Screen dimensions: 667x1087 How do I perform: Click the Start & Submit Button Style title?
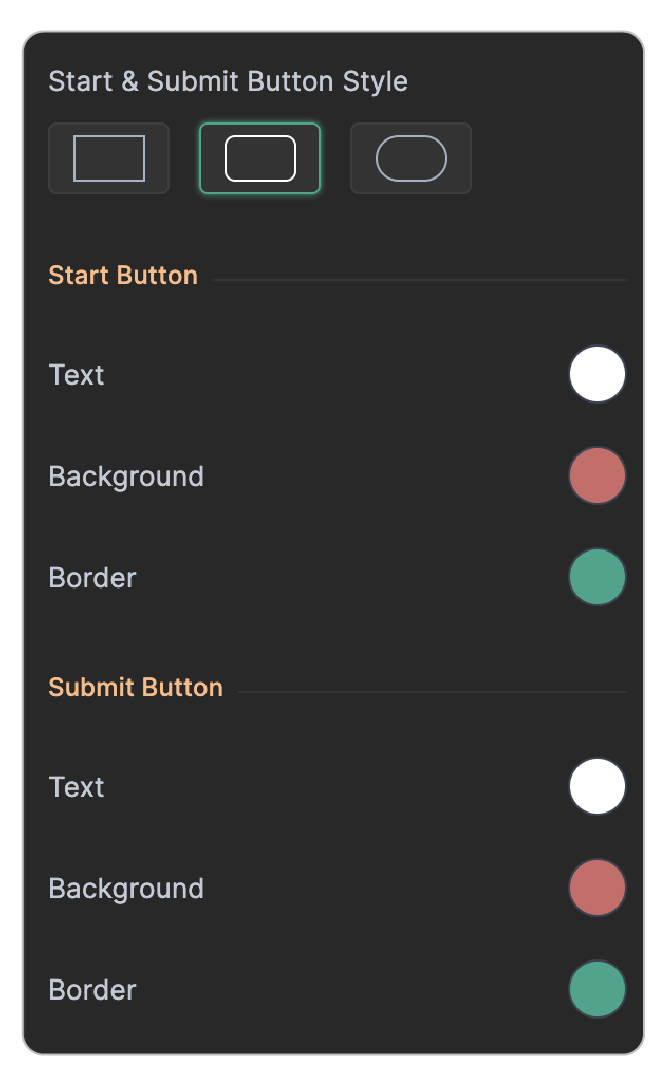pyautogui.click(x=228, y=81)
